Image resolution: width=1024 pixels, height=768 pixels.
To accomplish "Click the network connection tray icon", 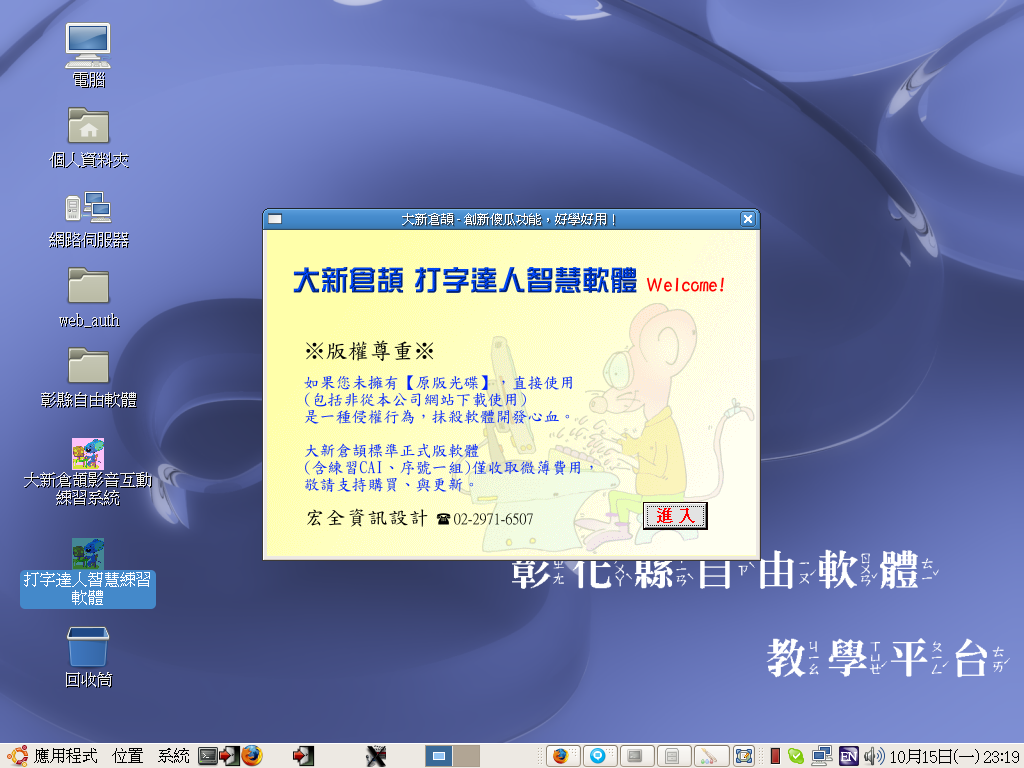I will pyautogui.click(x=822, y=756).
